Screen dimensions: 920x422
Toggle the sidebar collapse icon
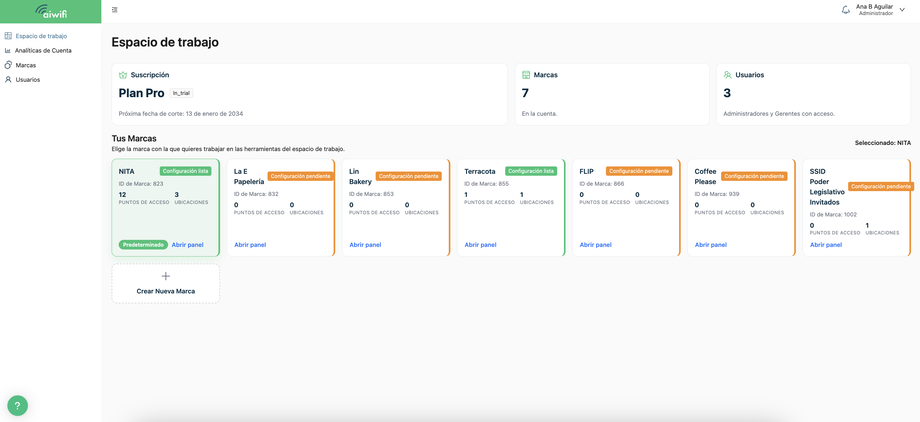(114, 9)
